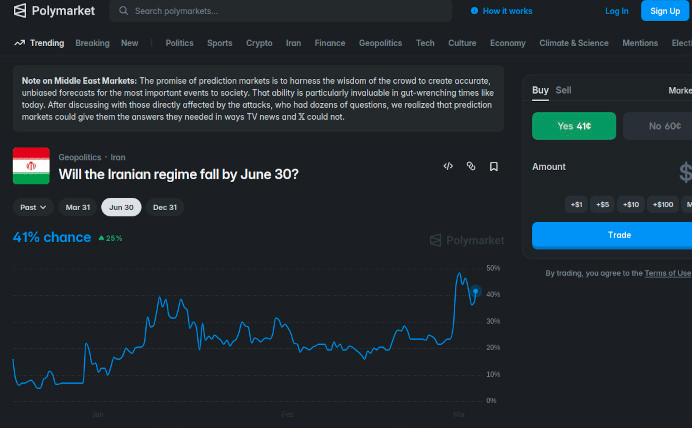692x428 pixels.
Task: Open the Market order type dropdown
Action: pyautogui.click(x=680, y=91)
